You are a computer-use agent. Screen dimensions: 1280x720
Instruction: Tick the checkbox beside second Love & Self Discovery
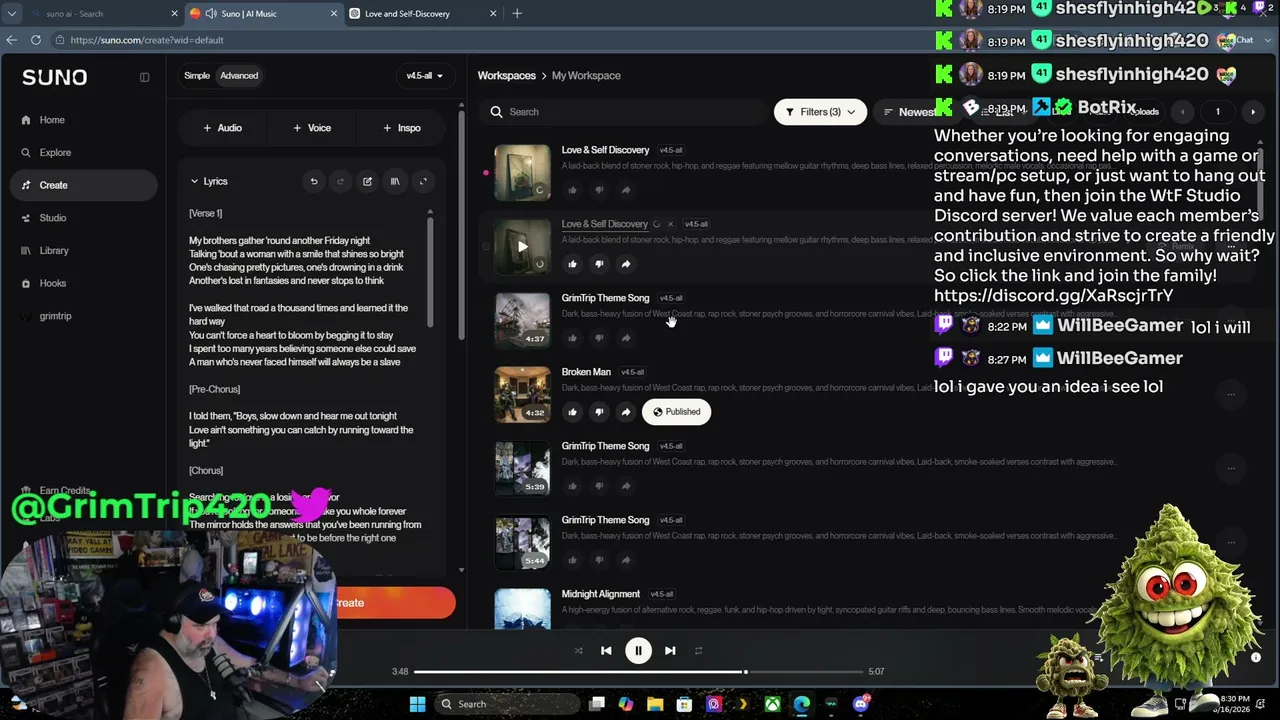[486, 246]
